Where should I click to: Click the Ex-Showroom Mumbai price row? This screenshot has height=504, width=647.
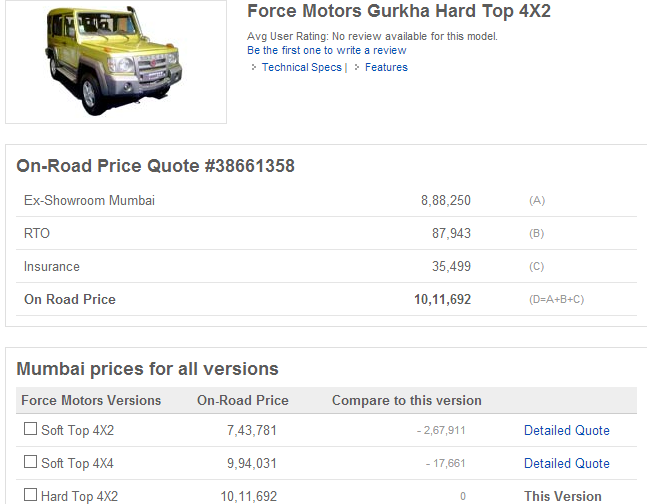click(x=326, y=200)
